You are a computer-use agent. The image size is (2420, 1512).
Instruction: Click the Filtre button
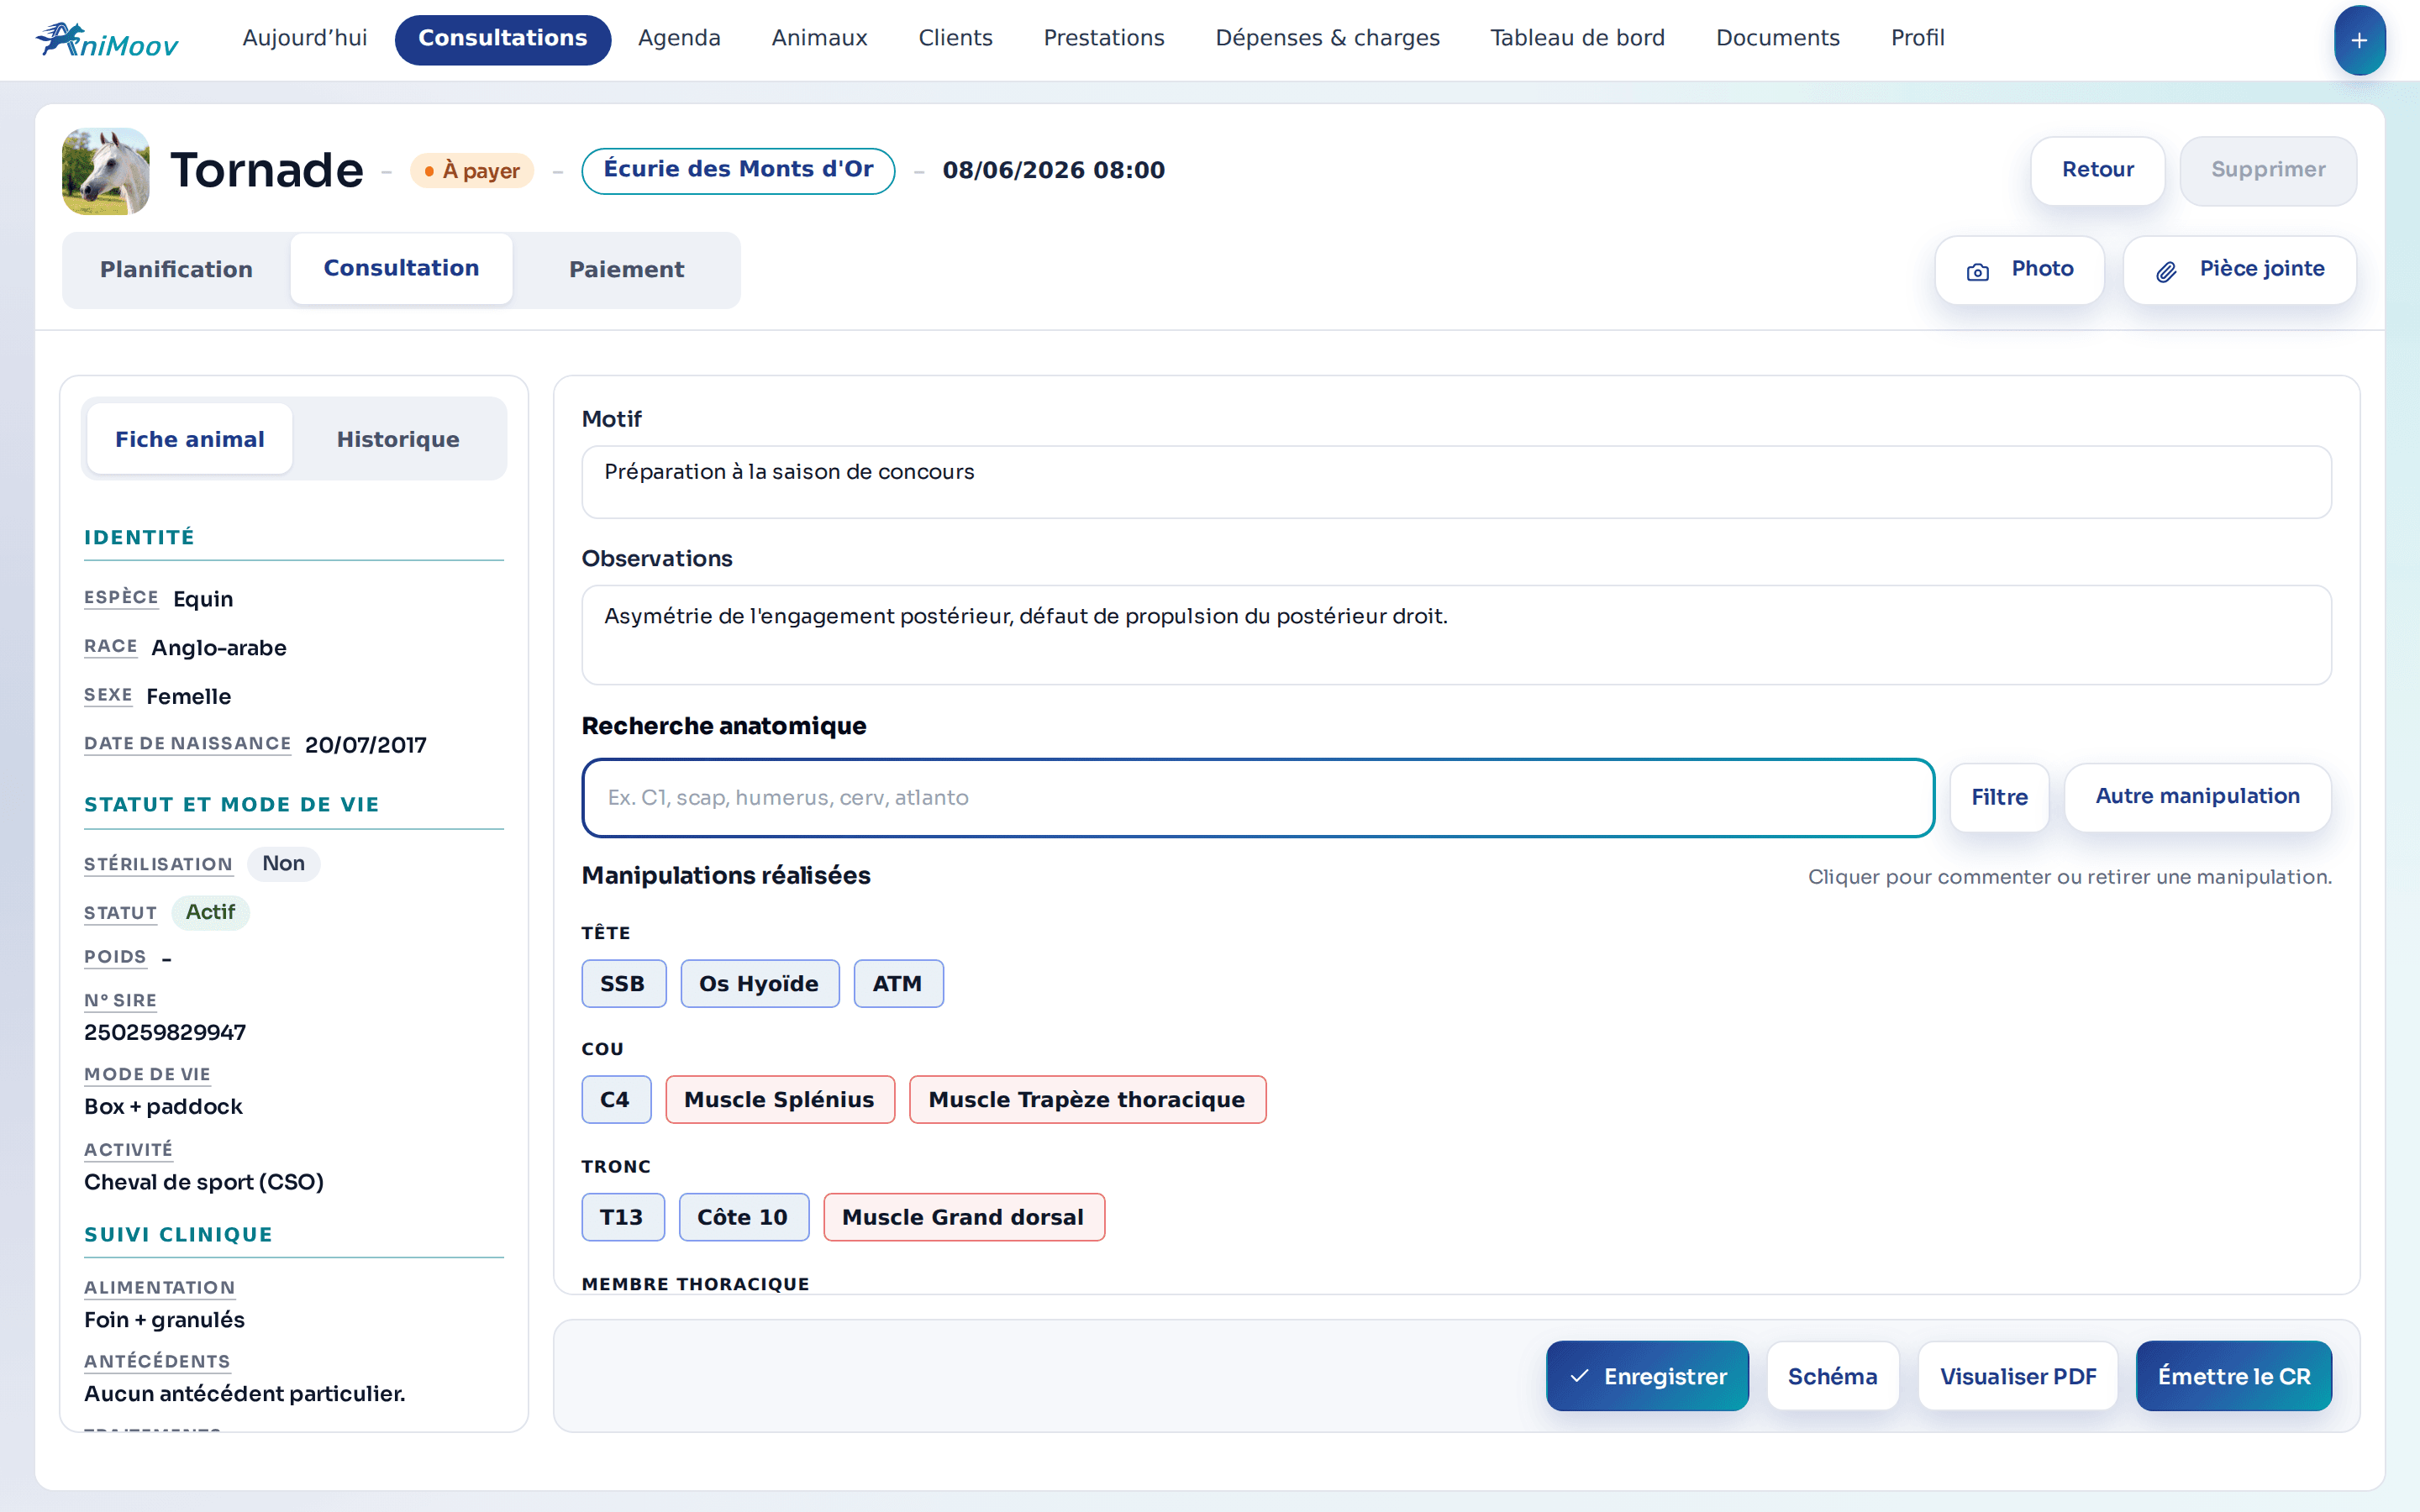point(1999,798)
